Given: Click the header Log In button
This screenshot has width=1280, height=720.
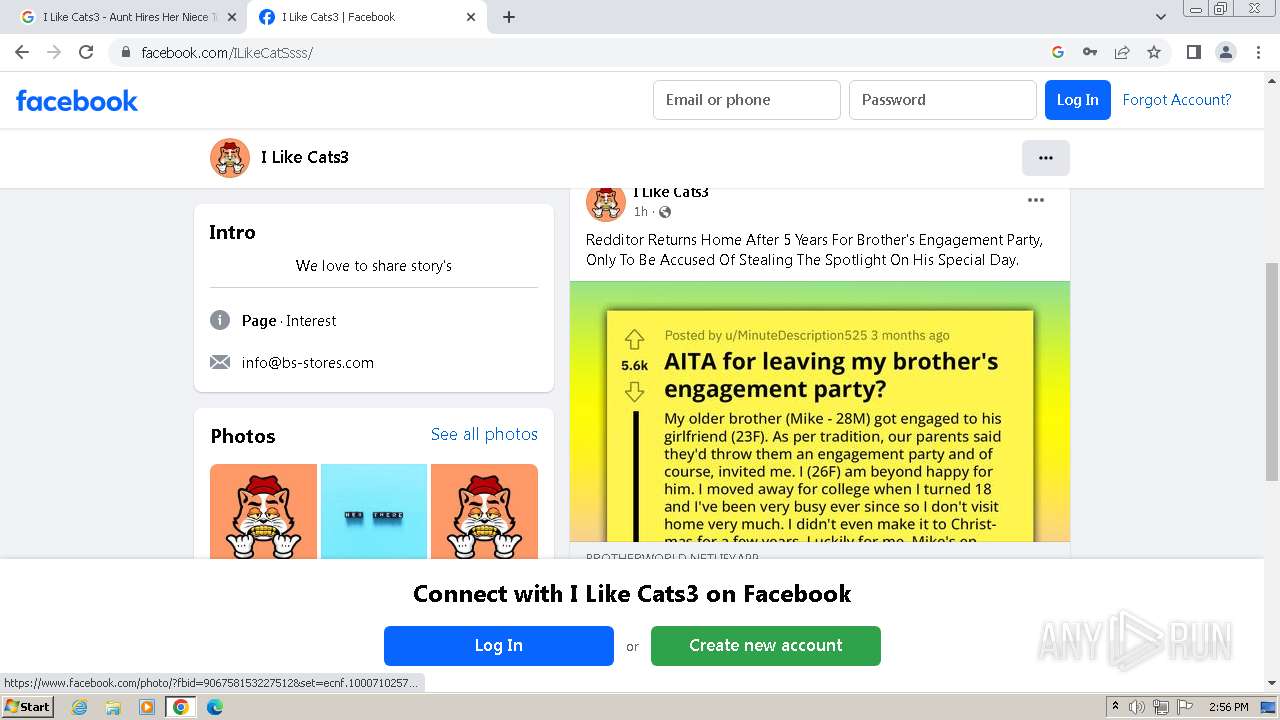Looking at the screenshot, I should coord(1077,100).
